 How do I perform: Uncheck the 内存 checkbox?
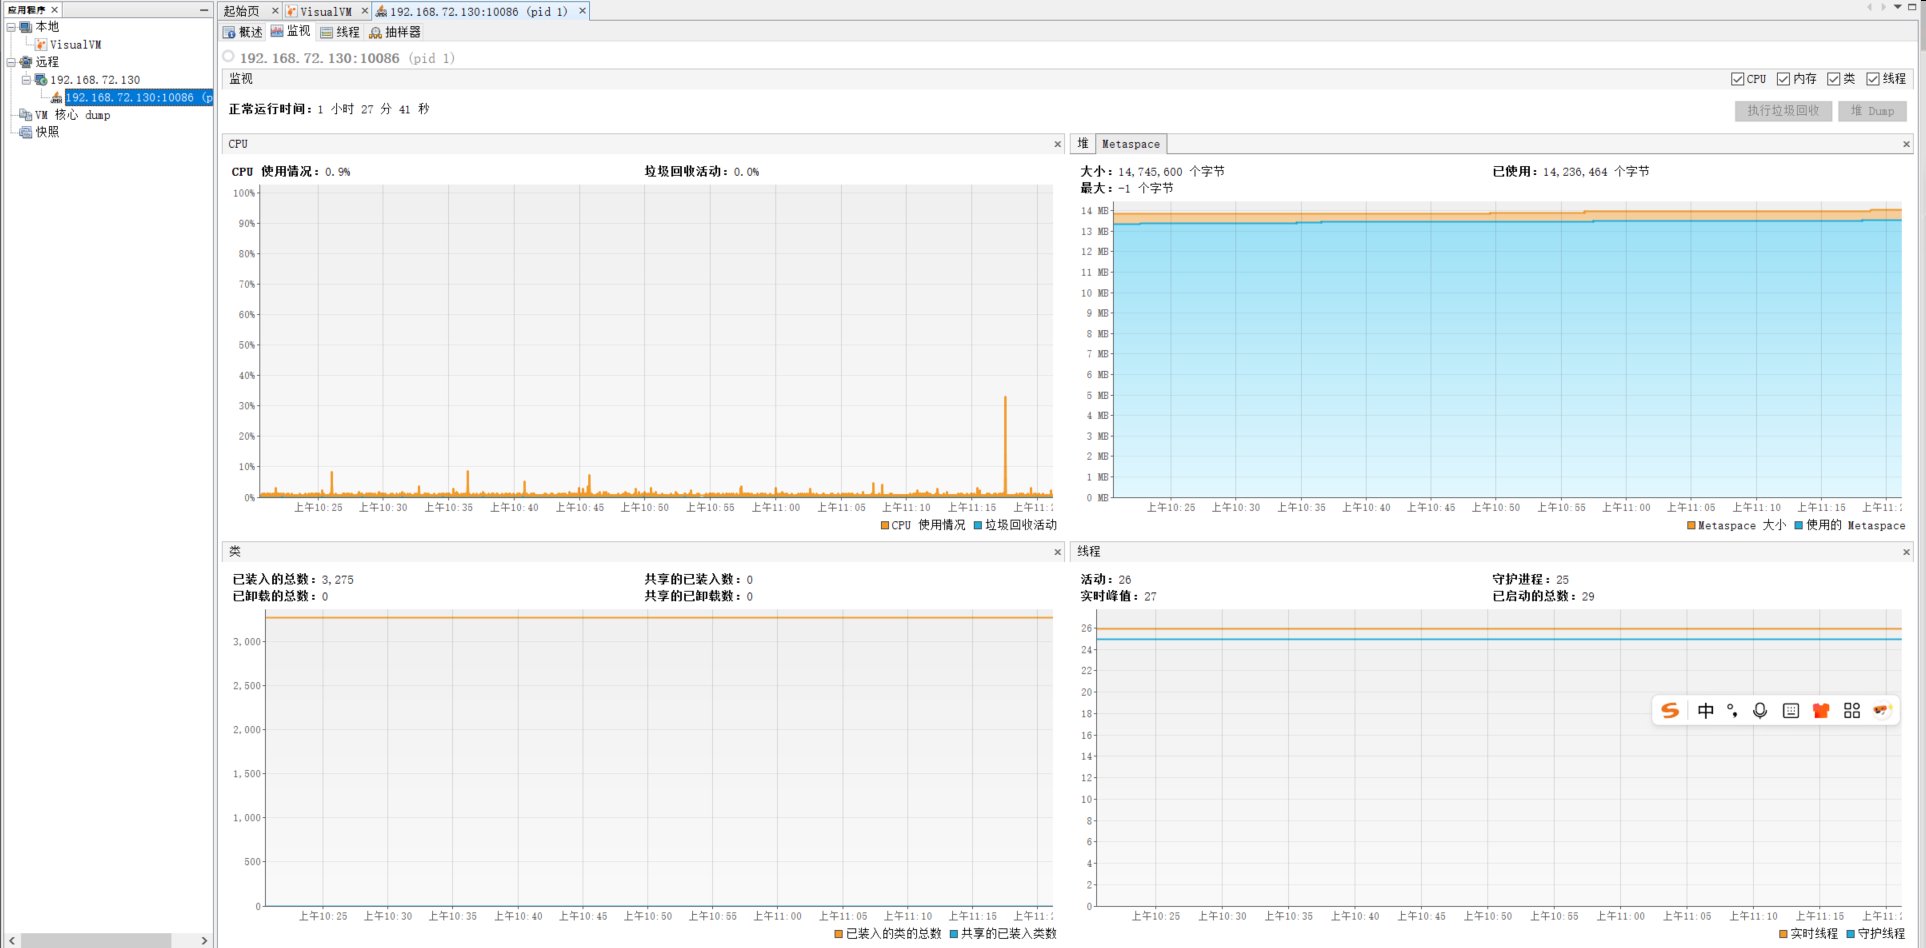coord(1783,79)
